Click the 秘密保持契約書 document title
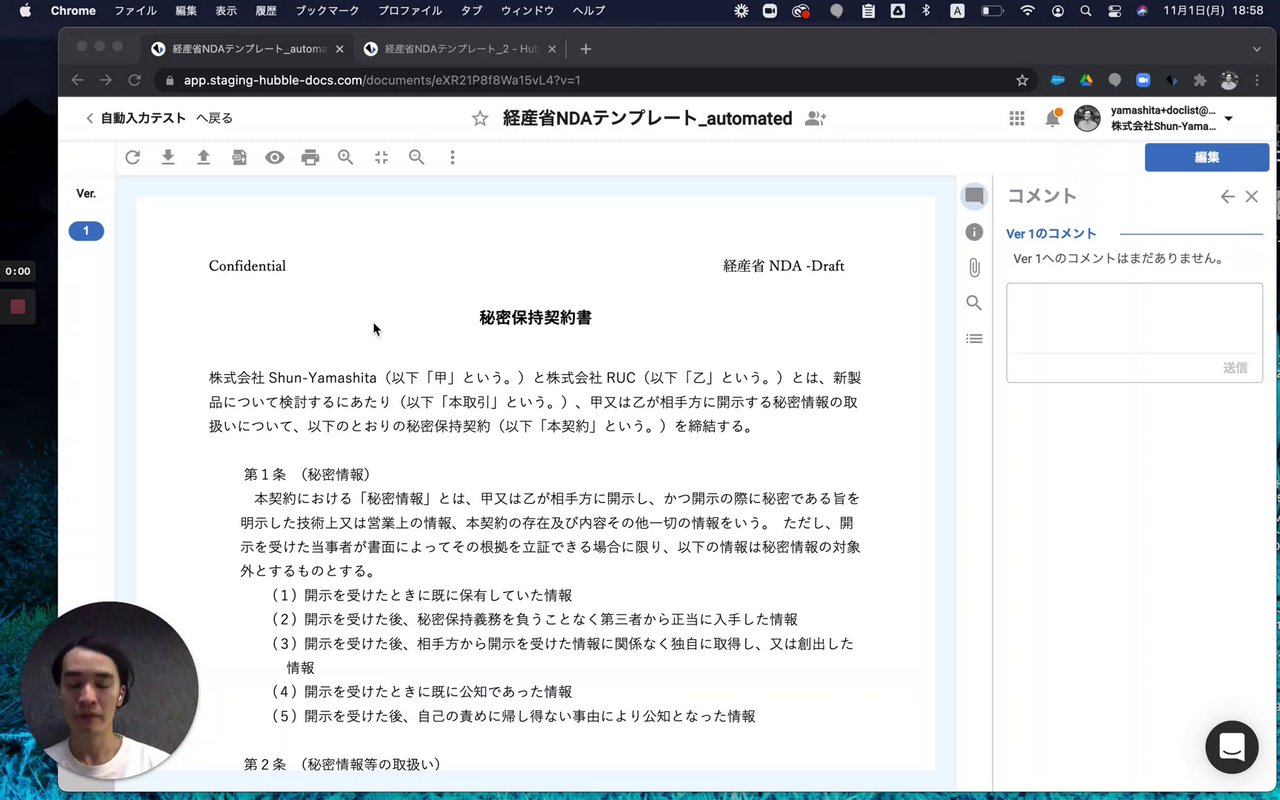 [x=535, y=318]
